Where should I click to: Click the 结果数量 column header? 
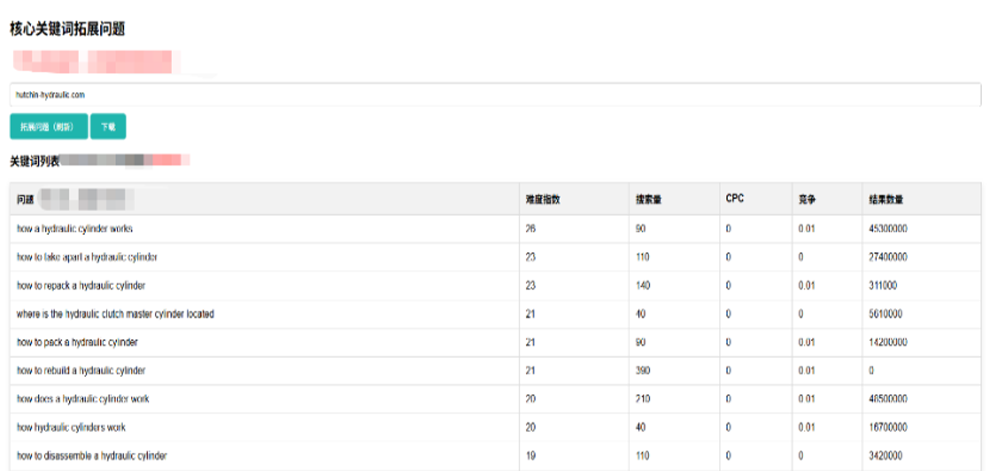pos(887,199)
